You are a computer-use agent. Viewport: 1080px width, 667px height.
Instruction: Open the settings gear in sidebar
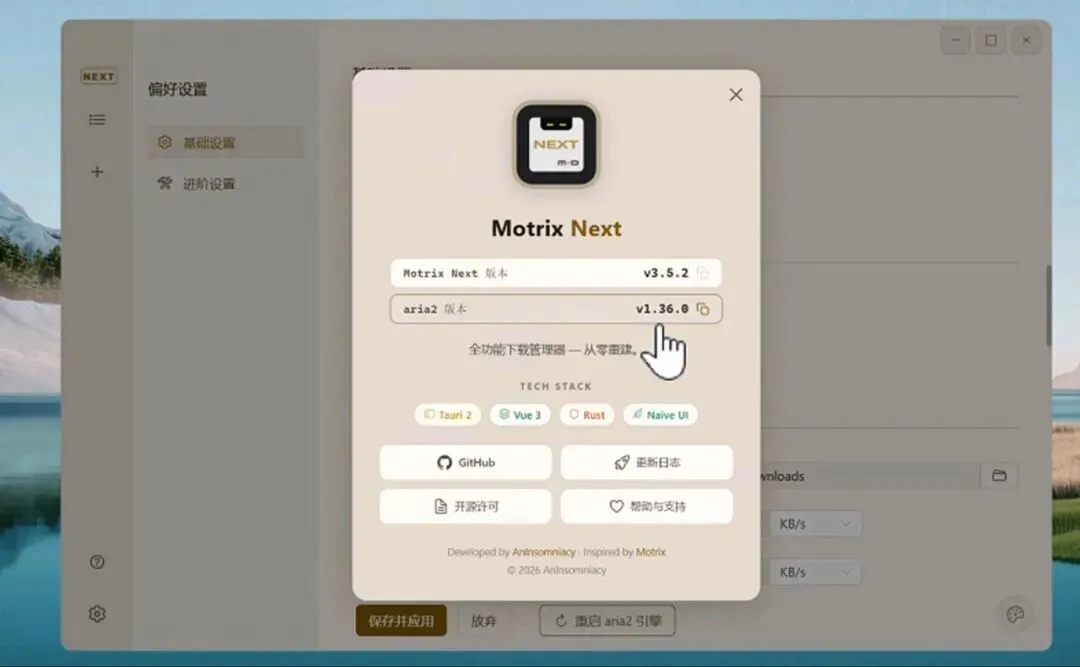[x=97, y=614]
